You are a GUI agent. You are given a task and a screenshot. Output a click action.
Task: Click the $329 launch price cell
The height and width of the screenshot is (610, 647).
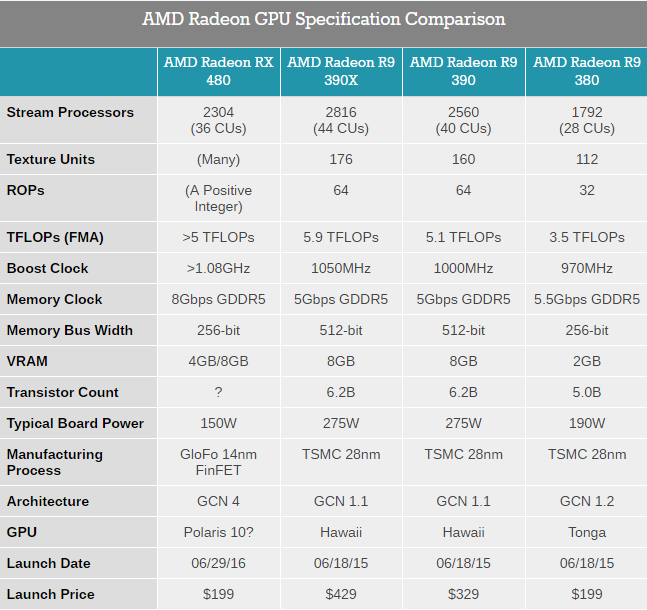[x=464, y=594]
